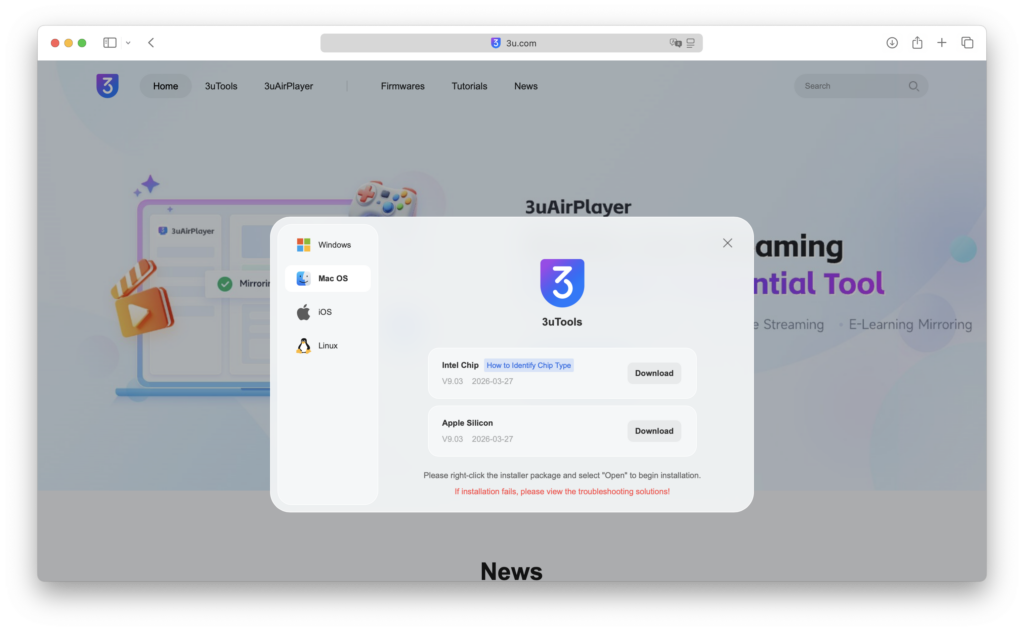The image size is (1024, 631).
Task: Click the News section heading
Action: [x=511, y=572]
